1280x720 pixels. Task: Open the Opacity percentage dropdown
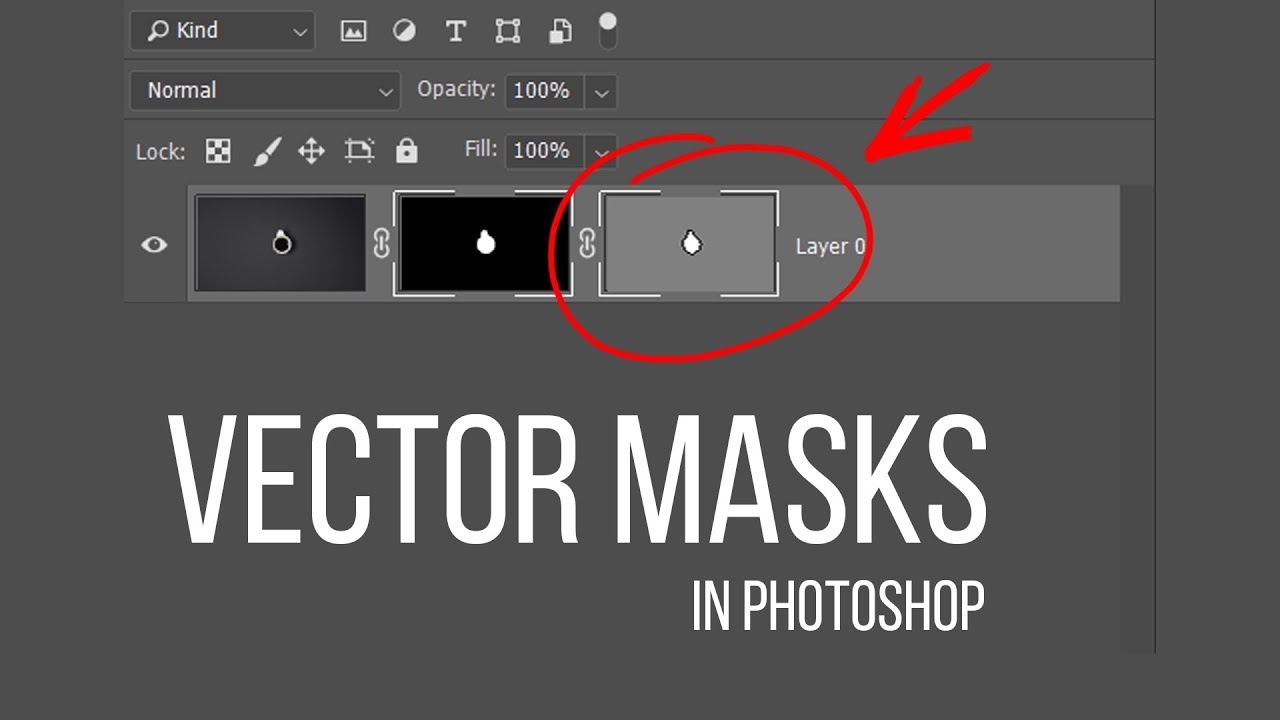coord(601,91)
